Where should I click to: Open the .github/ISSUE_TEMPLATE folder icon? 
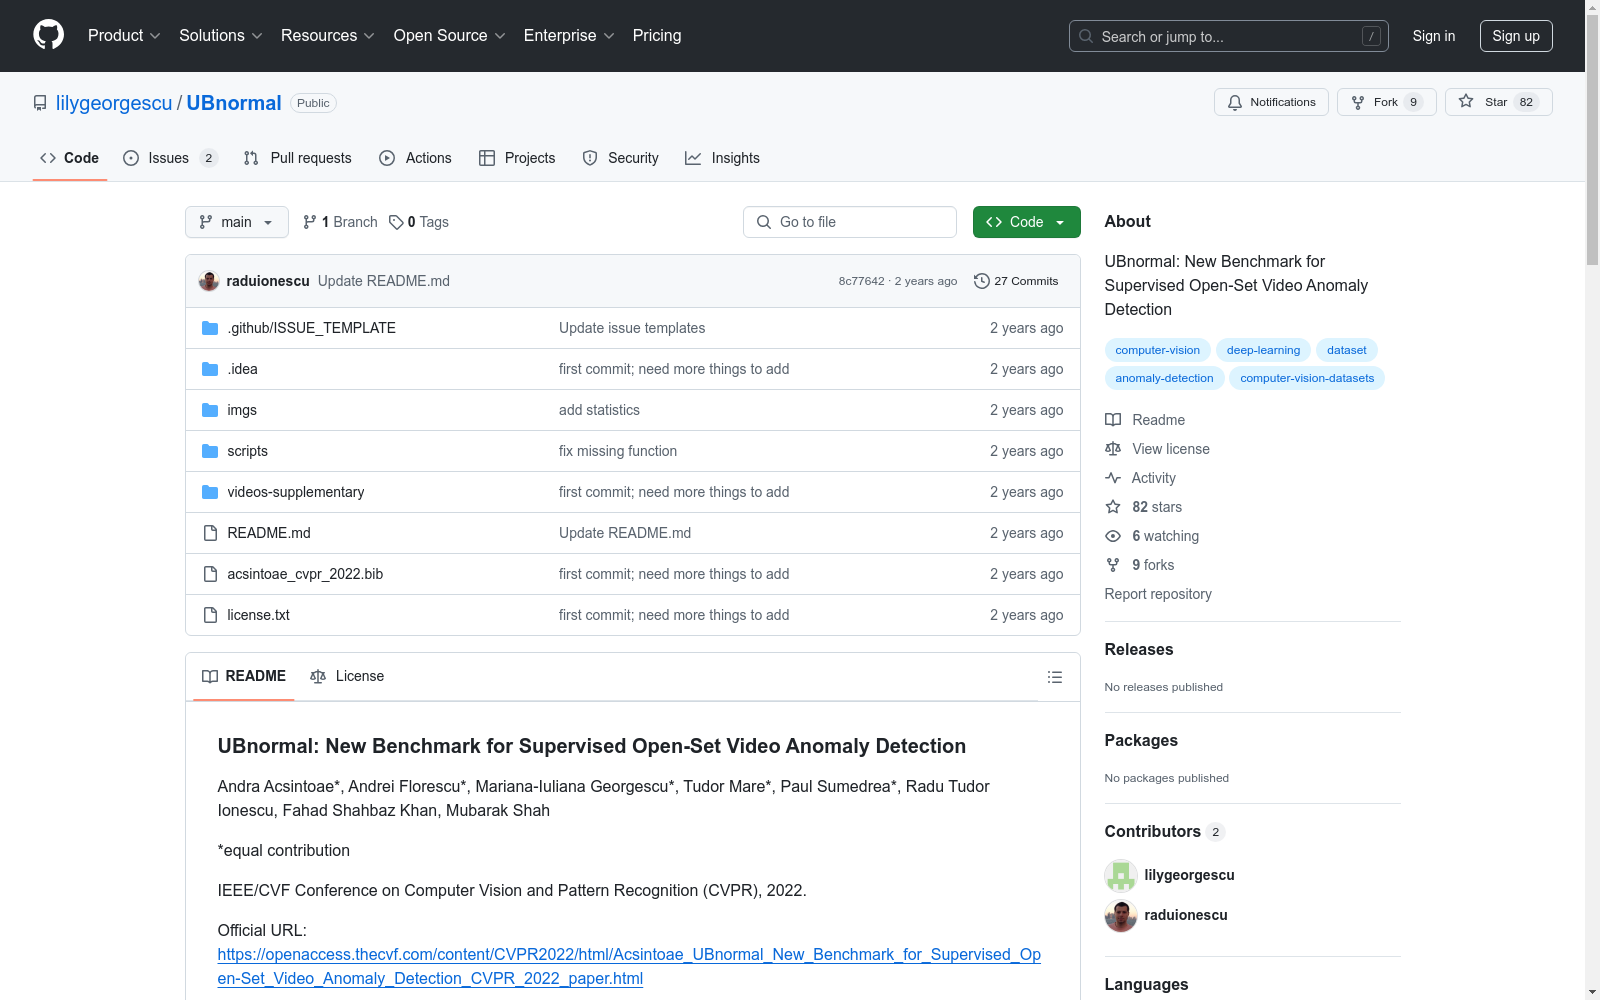point(210,328)
